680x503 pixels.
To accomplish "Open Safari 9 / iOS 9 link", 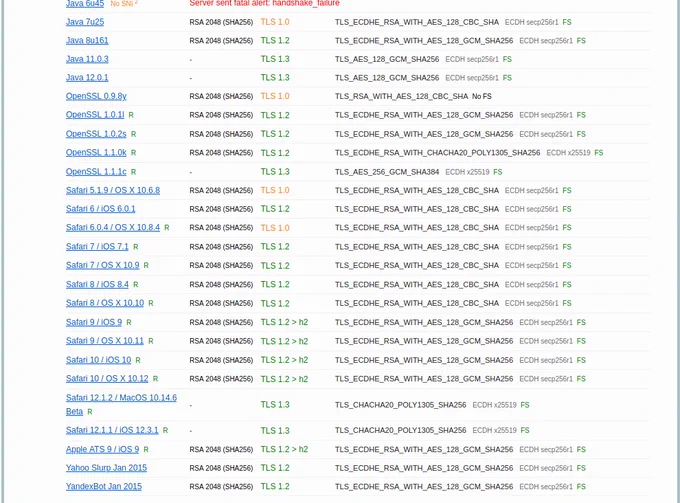I will 94,322.
